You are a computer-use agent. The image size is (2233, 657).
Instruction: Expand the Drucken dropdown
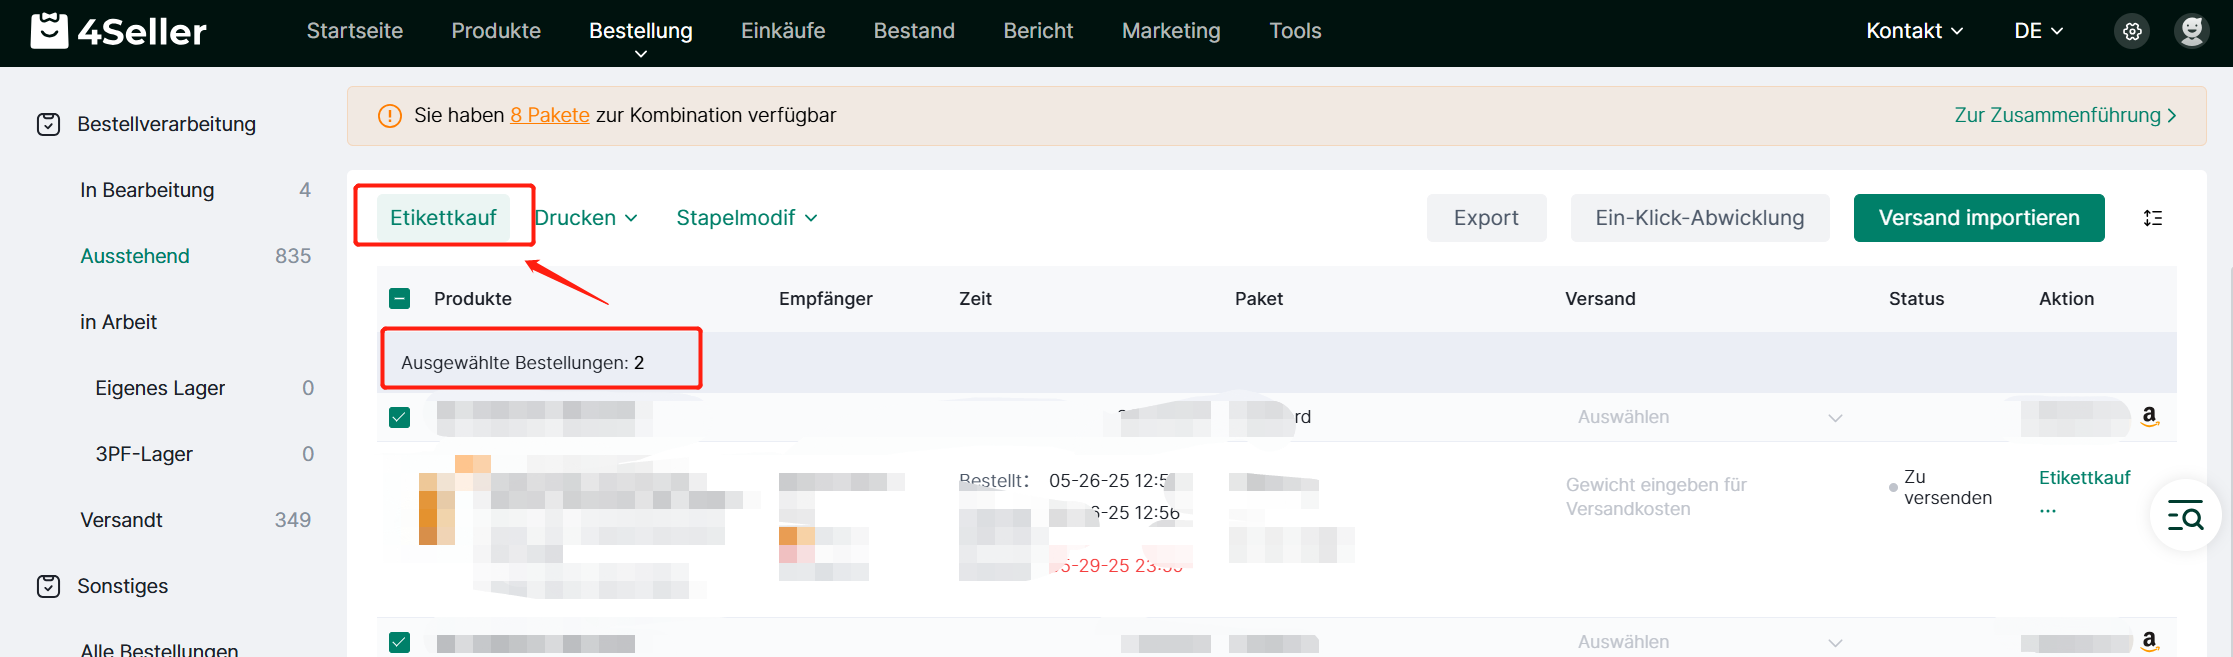tap(586, 218)
